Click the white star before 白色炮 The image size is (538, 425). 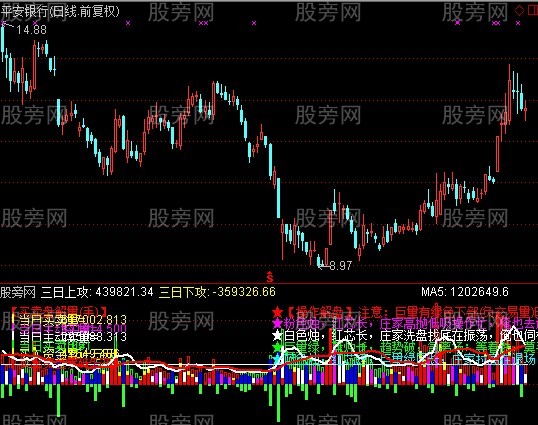[x=277, y=335]
